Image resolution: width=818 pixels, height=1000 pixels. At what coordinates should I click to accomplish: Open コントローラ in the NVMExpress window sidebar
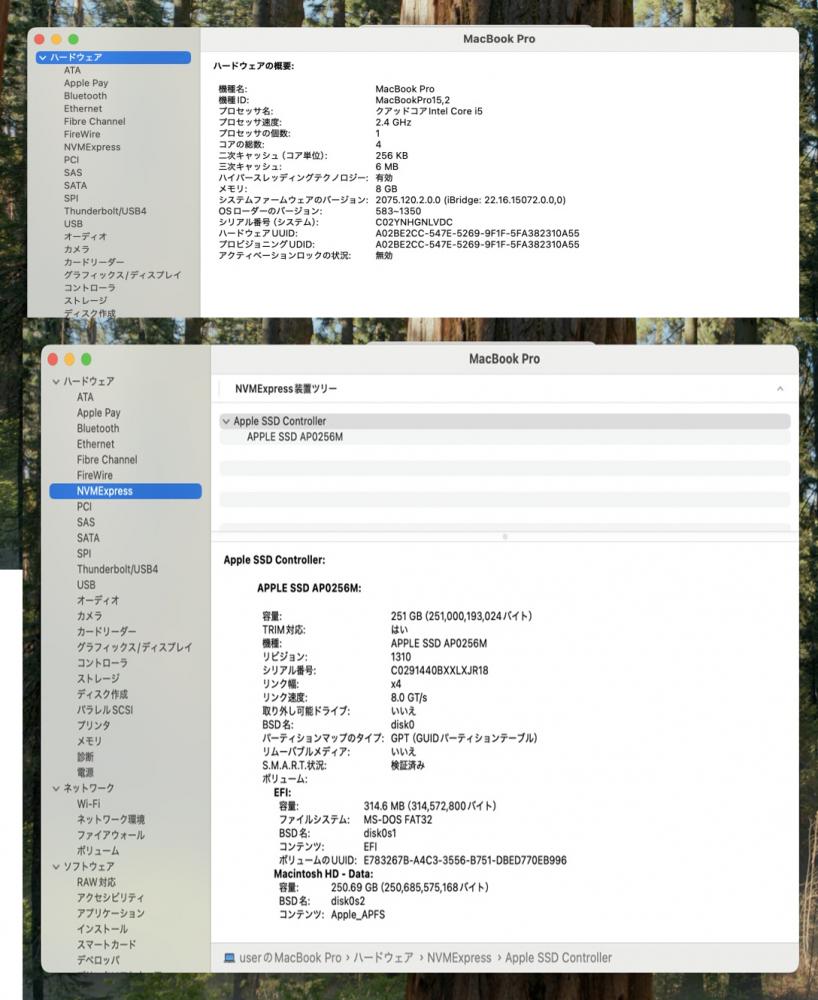point(102,663)
